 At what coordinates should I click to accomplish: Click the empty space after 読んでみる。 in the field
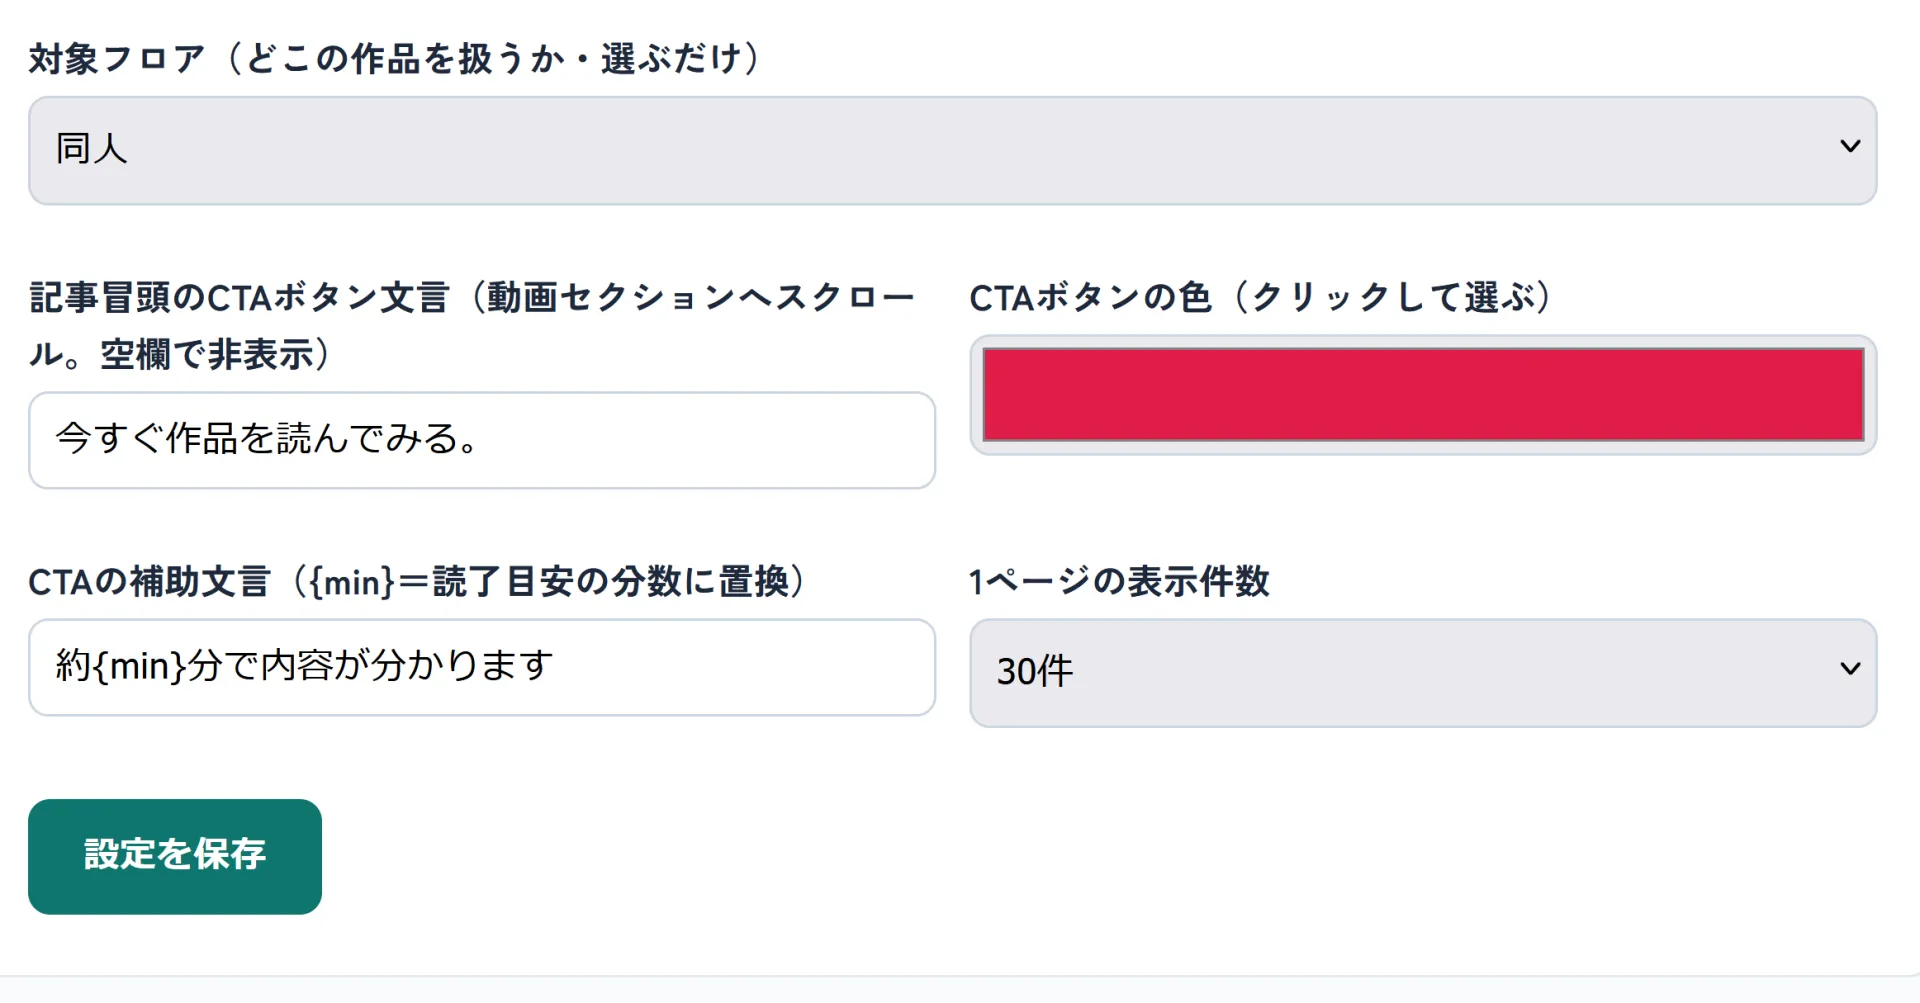tap(705, 440)
